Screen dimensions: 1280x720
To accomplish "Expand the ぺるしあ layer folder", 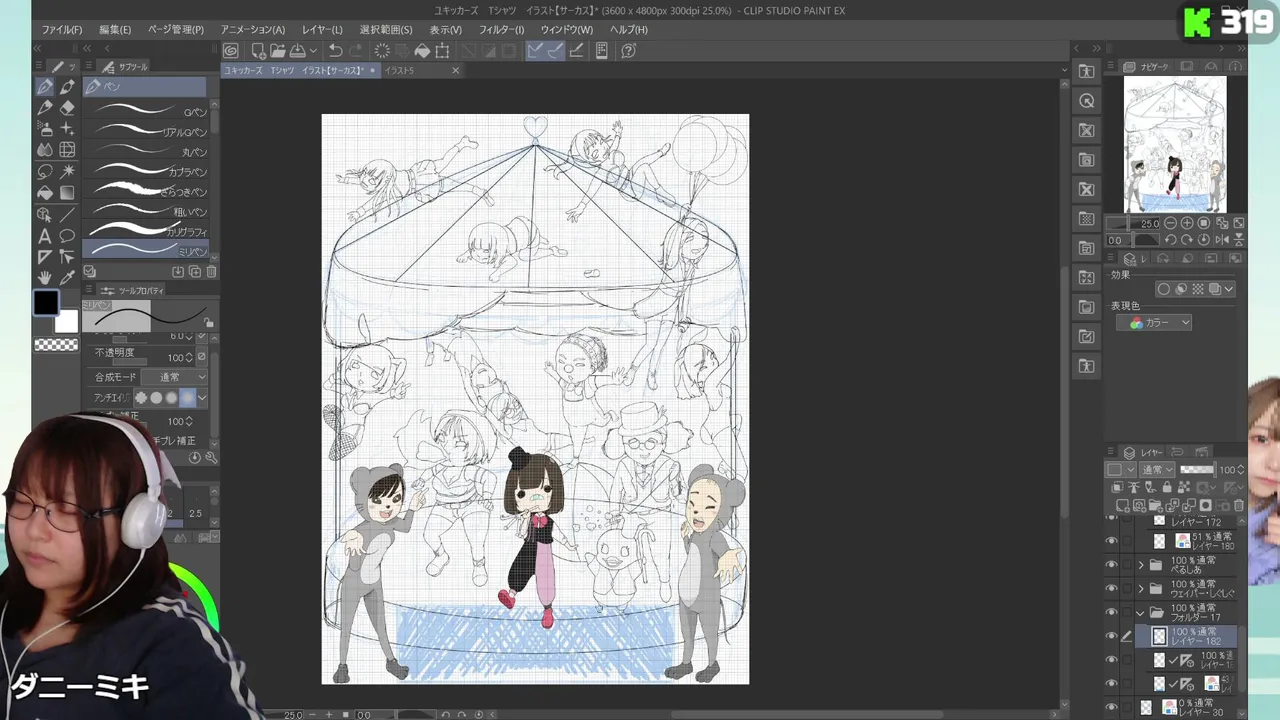I will pyautogui.click(x=1141, y=565).
